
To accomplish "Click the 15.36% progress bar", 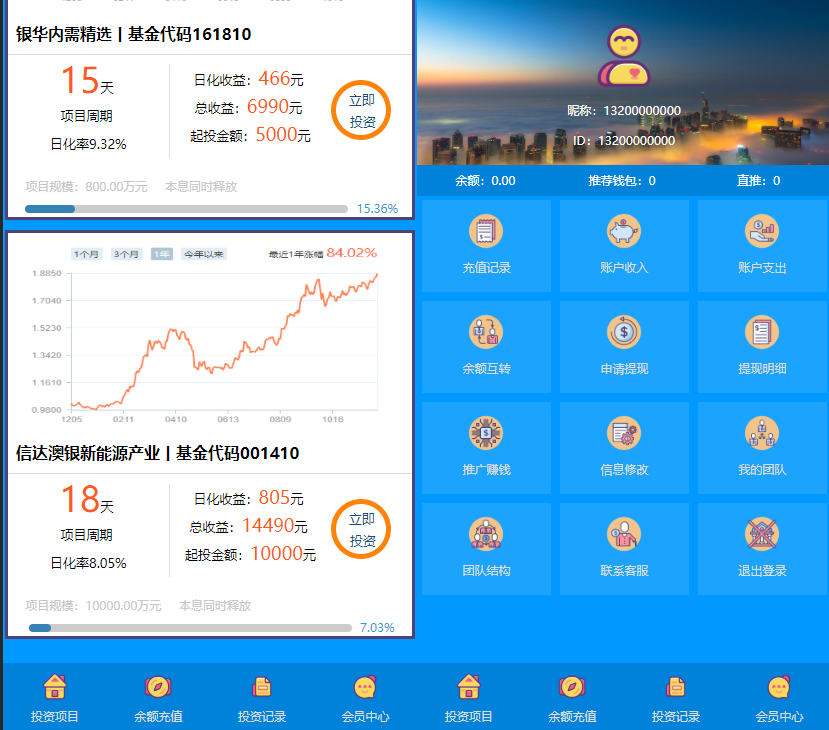I will point(186,209).
